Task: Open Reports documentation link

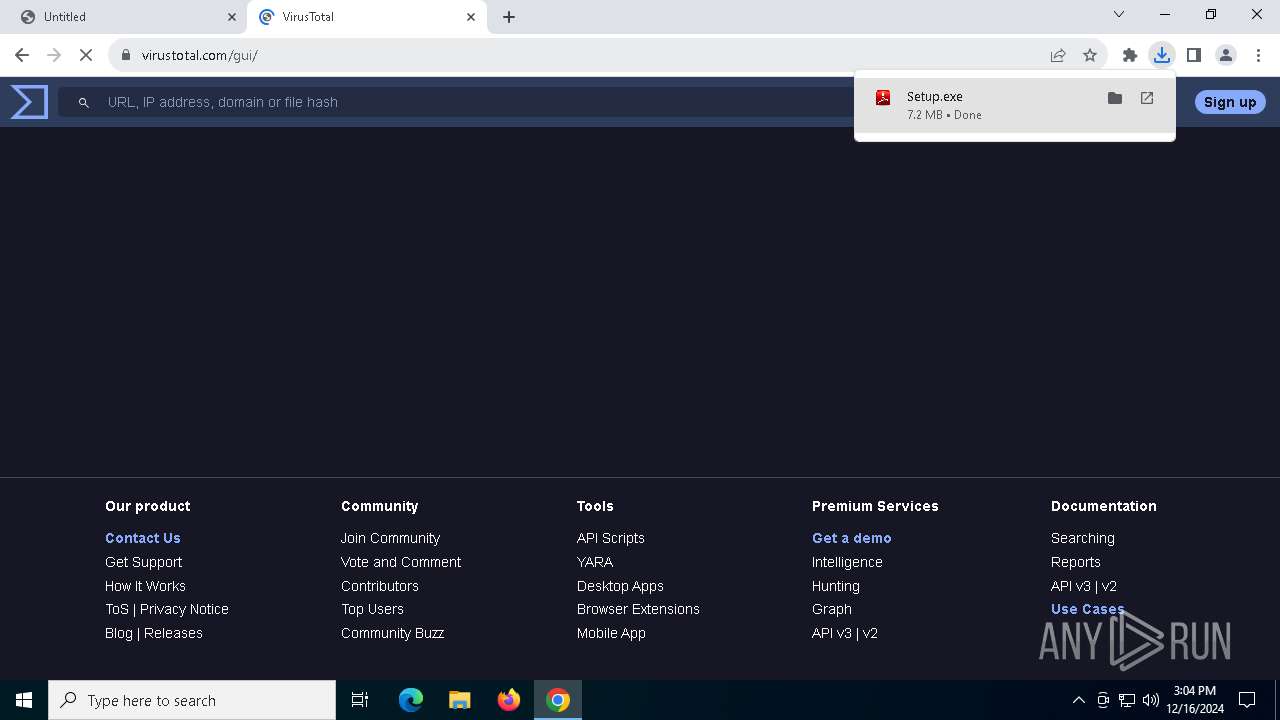Action: [1076, 562]
